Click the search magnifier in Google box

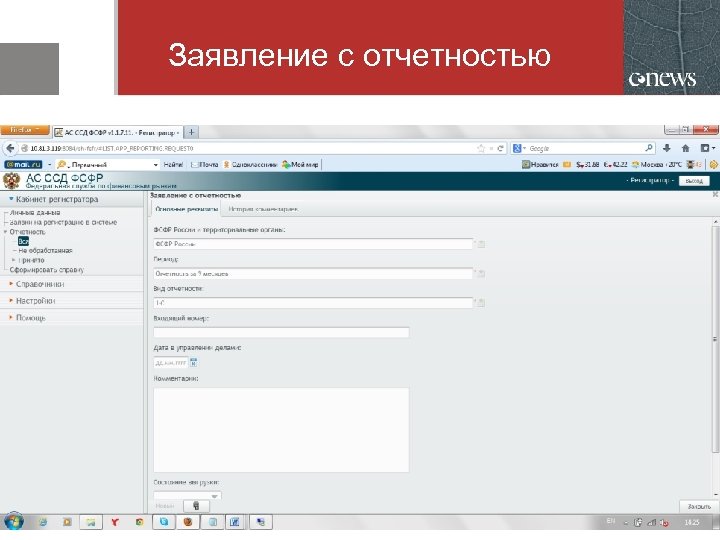(649, 148)
